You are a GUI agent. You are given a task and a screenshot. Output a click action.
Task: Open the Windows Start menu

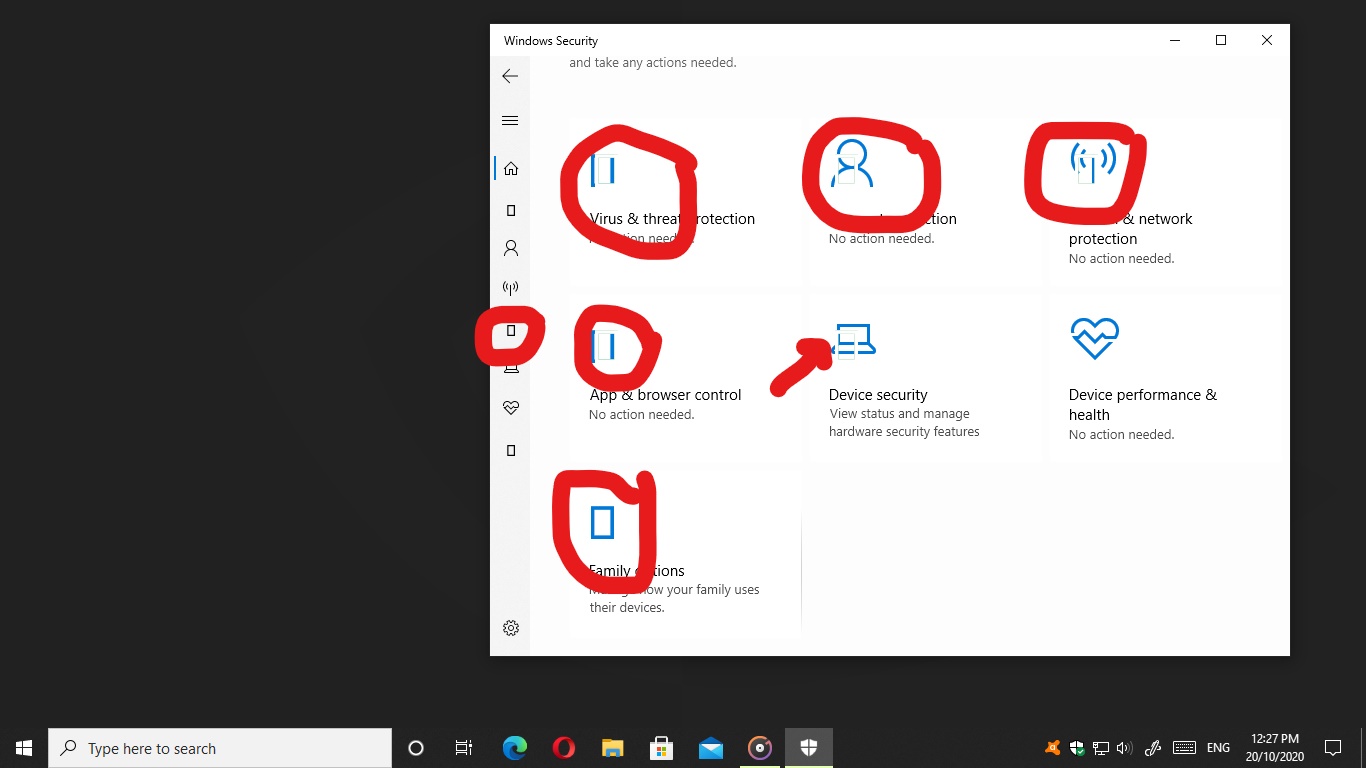[24, 748]
